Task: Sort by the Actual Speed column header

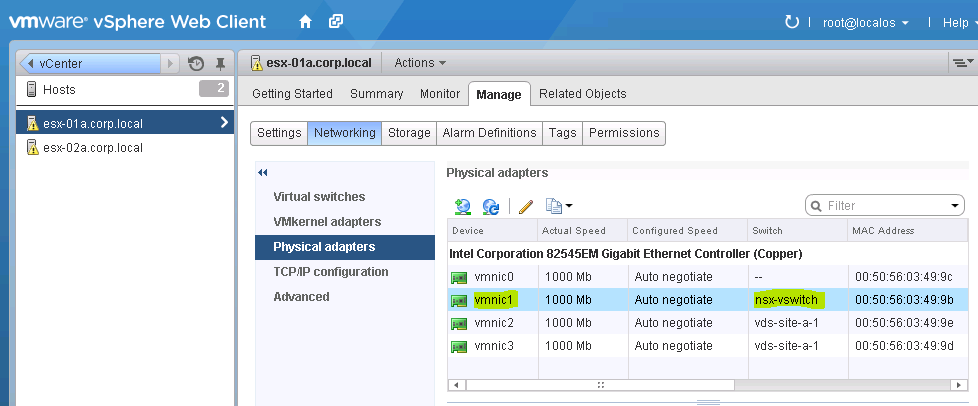Action: pyautogui.click(x=583, y=231)
